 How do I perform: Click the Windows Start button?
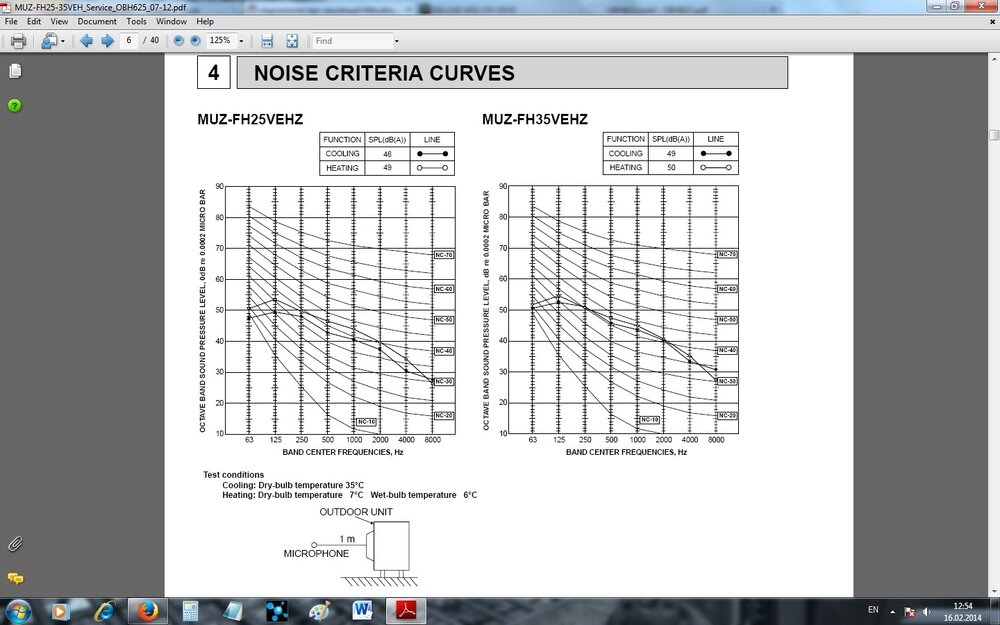[x=18, y=612]
